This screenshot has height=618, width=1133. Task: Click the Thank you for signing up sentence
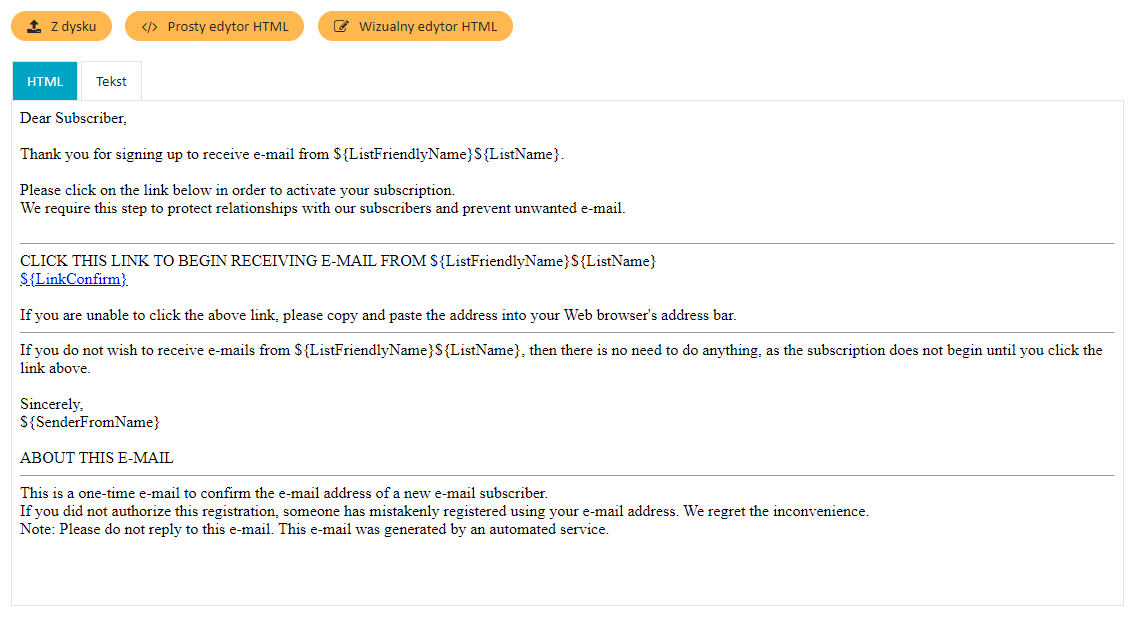[292, 154]
